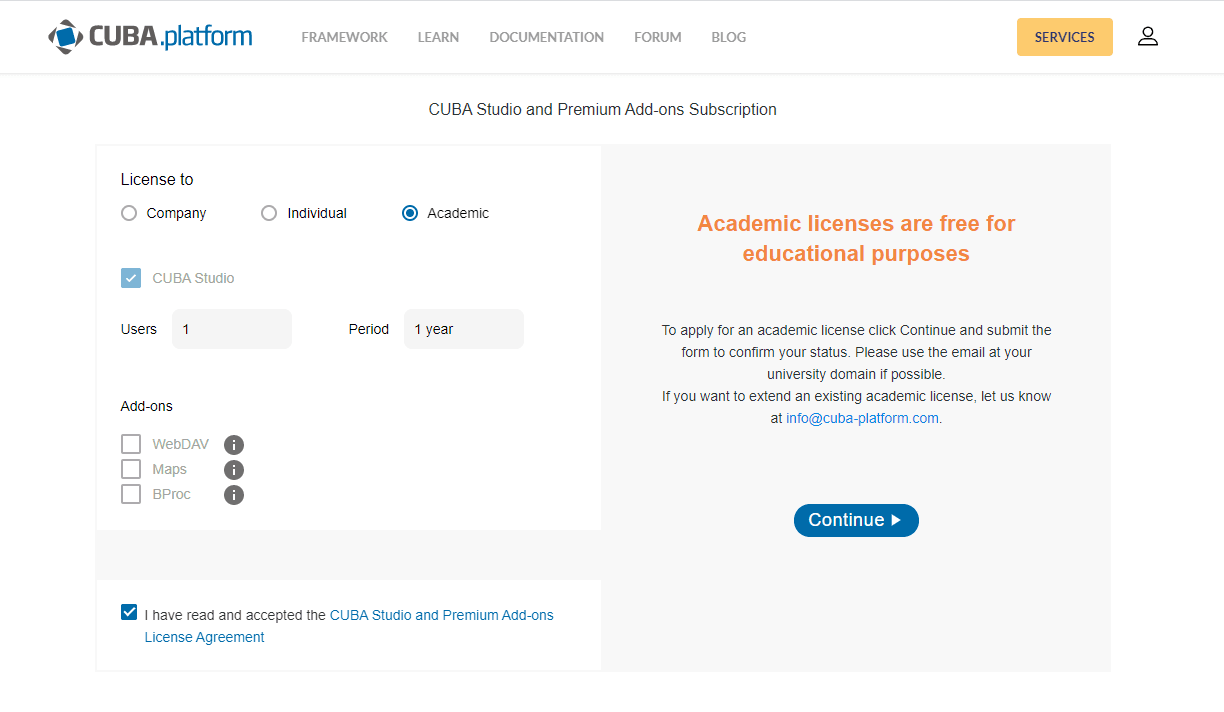Click the Users number field
This screenshot has width=1224, height=712.
click(231, 329)
